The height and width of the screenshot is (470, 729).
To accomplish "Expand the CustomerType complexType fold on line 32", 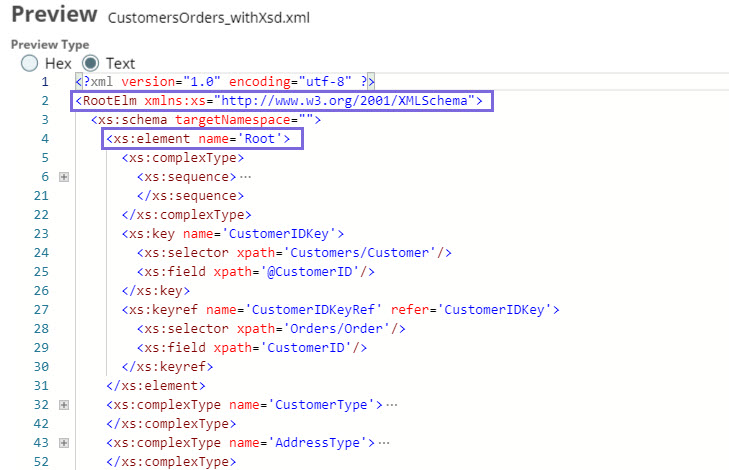I will point(63,404).
